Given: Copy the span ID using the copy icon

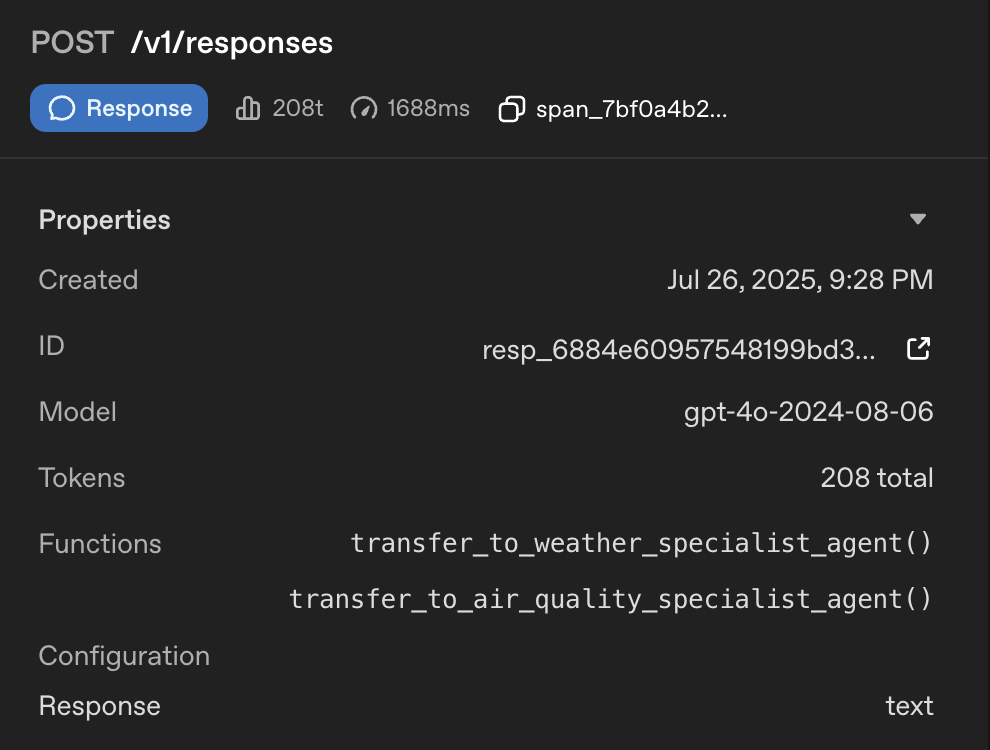Looking at the screenshot, I should coord(511,109).
